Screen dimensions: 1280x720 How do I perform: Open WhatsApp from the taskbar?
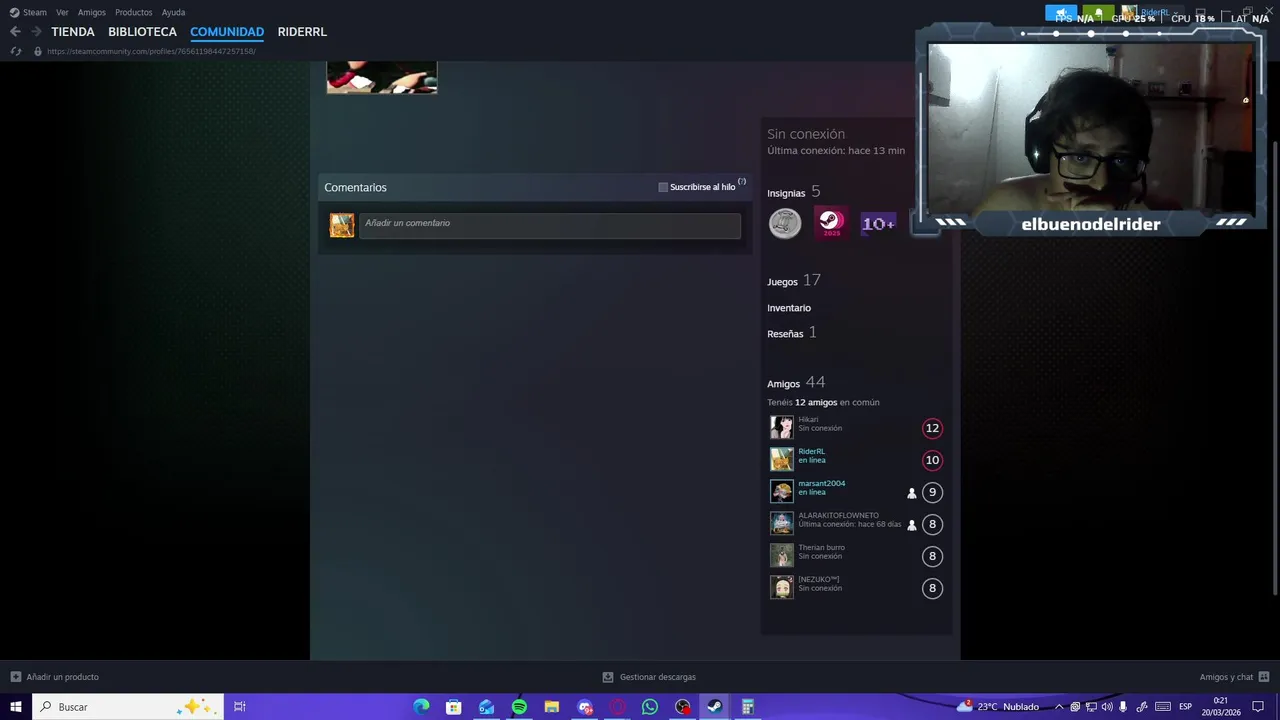pos(650,707)
